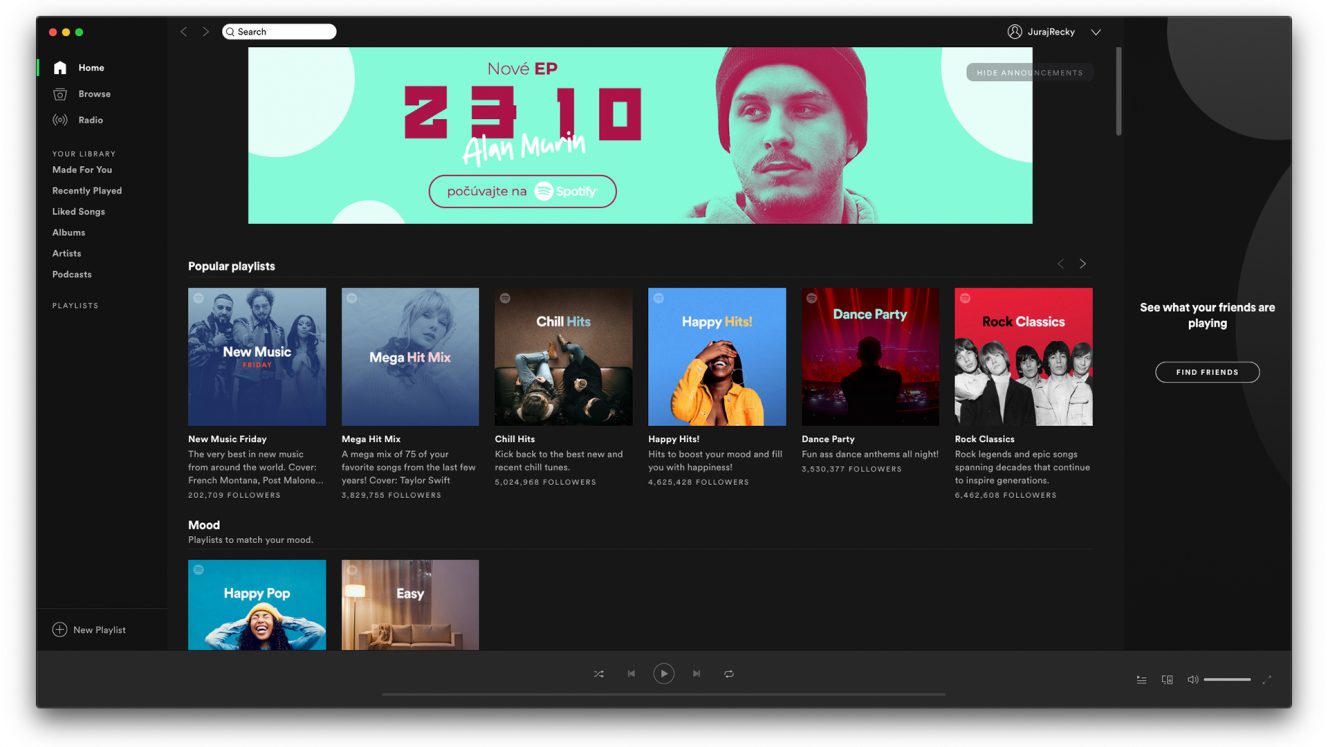Expand the user account dropdown chevron
The height and width of the screenshot is (747, 1328).
tap(1096, 32)
